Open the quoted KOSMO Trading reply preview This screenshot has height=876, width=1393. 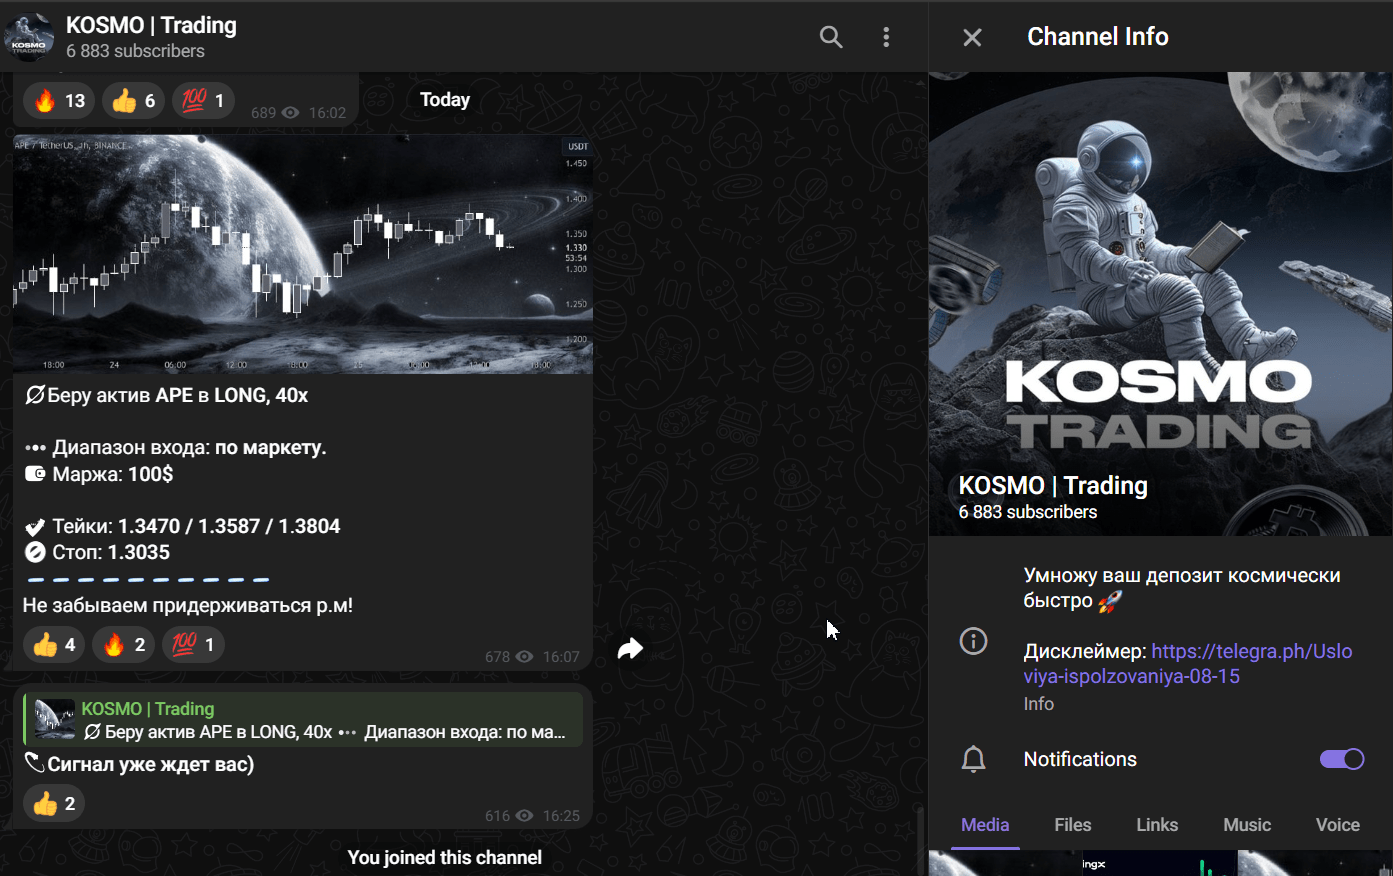pyautogui.click(x=303, y=720)
